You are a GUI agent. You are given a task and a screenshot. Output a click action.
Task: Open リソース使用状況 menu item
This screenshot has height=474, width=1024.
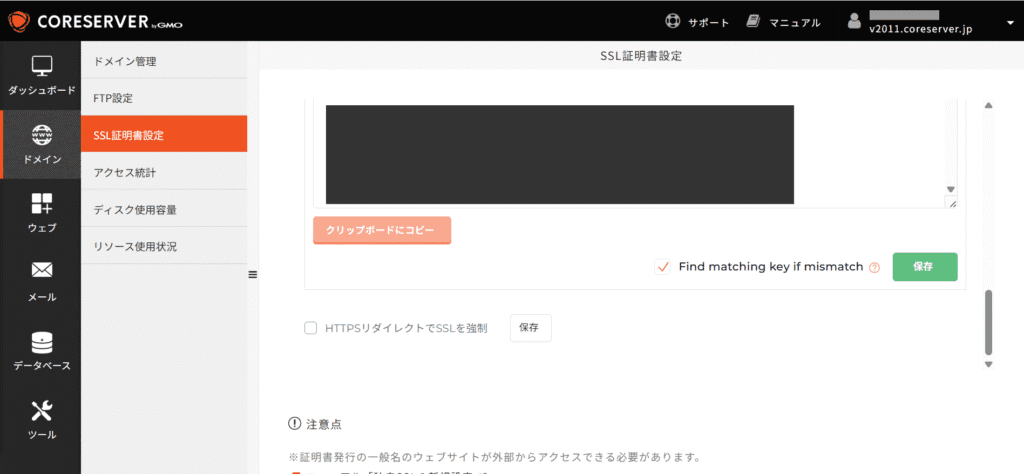coord(164,246)
